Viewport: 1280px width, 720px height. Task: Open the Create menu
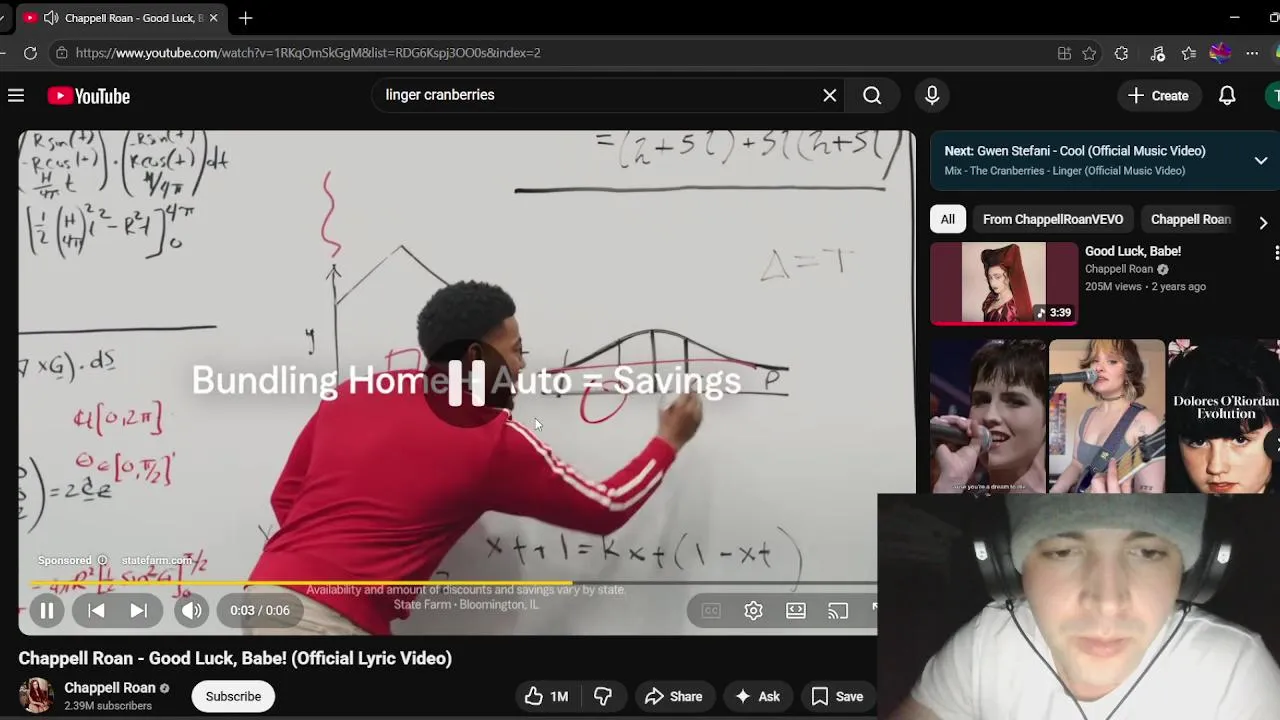tap(1159, 96)
